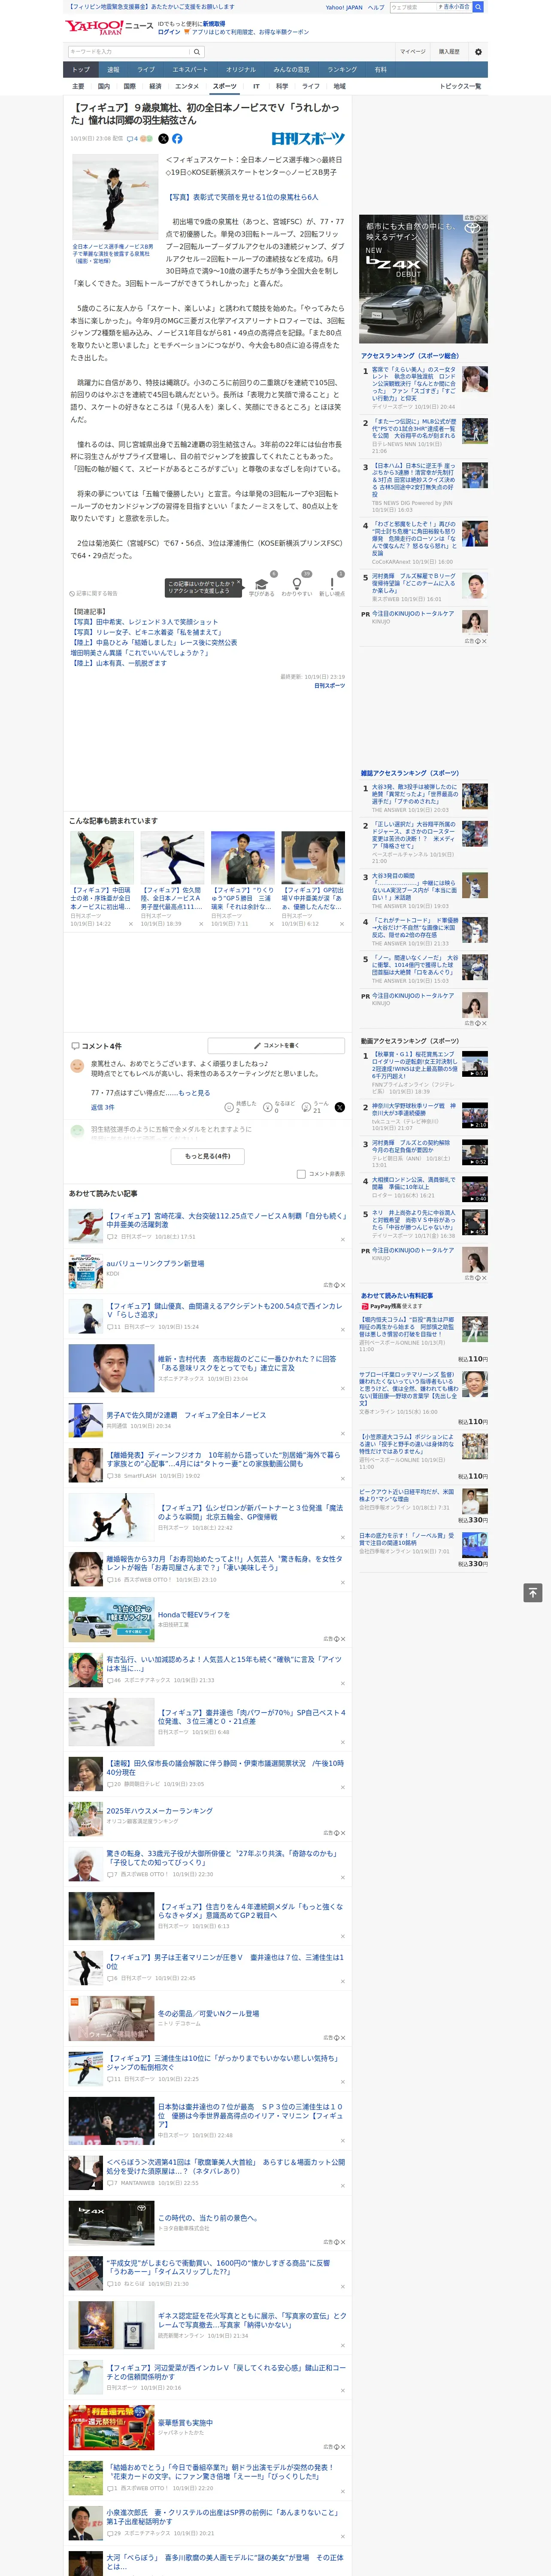
Task: Select the 国際 category tab
Action: tap(129, 86)
